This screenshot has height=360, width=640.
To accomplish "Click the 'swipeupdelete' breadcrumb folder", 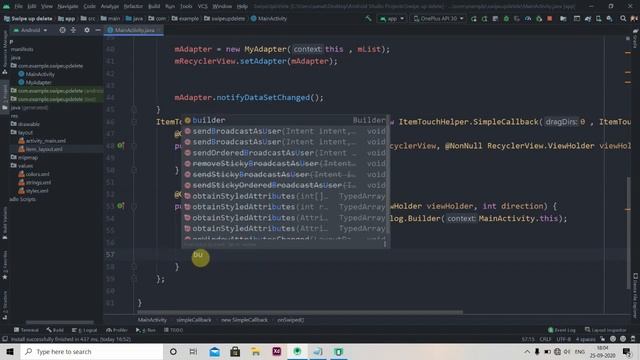I will (x=224, y=19).
